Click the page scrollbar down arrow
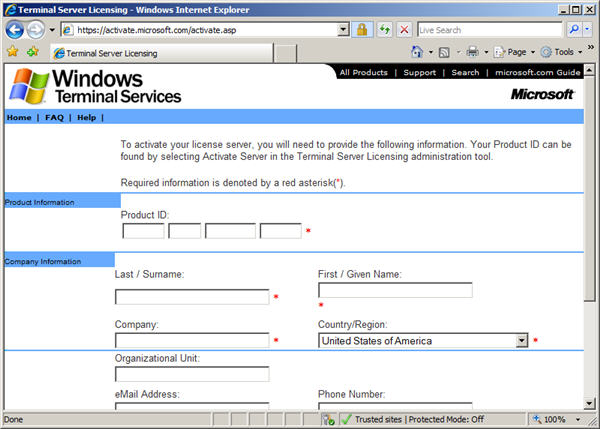600x429 pixels. 589,403
